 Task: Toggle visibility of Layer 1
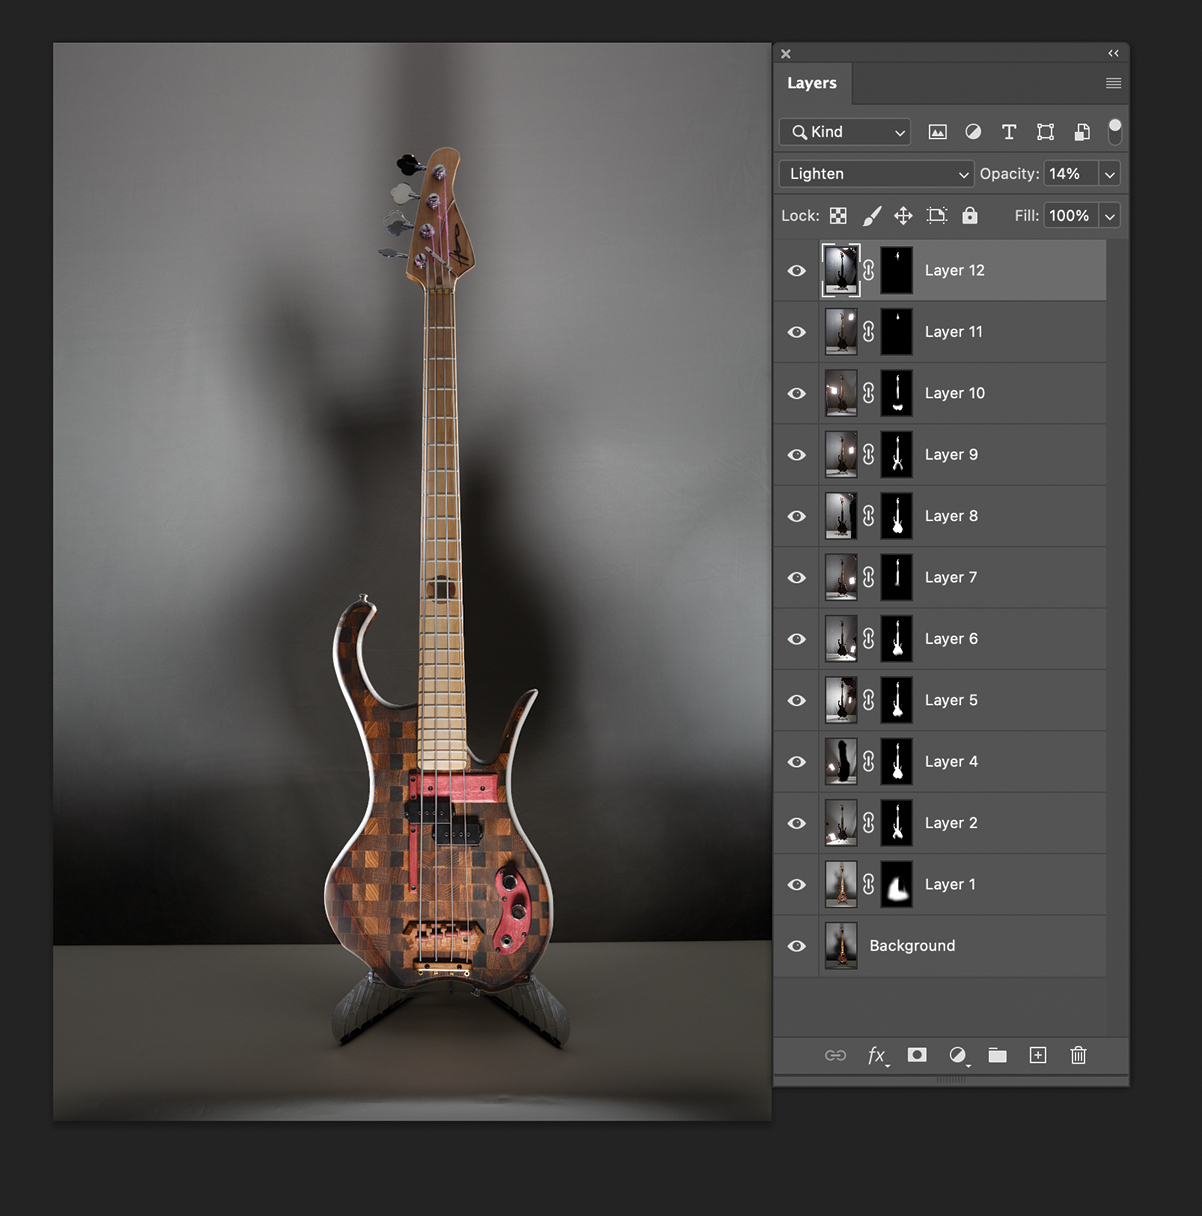pos(797,885)
